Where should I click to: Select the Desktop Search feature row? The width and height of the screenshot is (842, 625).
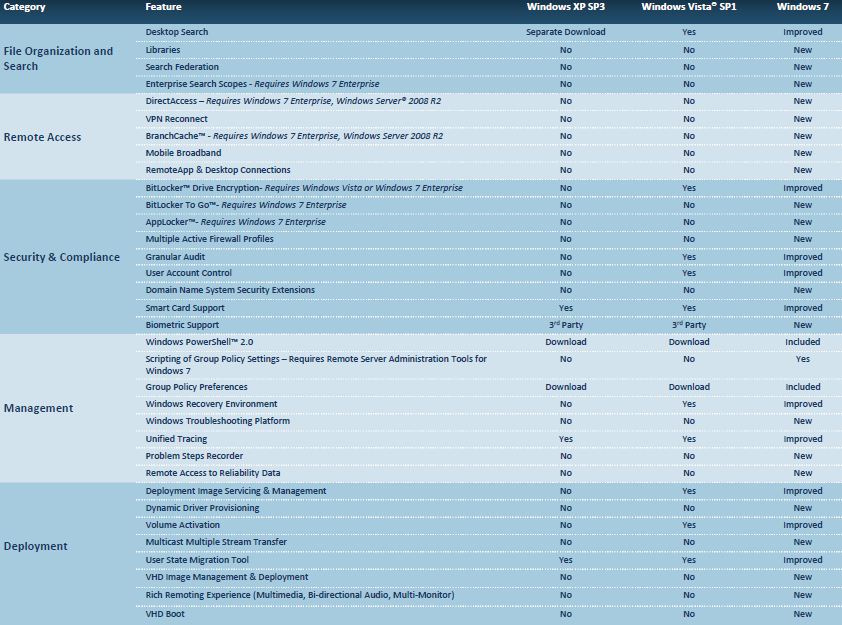(177, 32)
